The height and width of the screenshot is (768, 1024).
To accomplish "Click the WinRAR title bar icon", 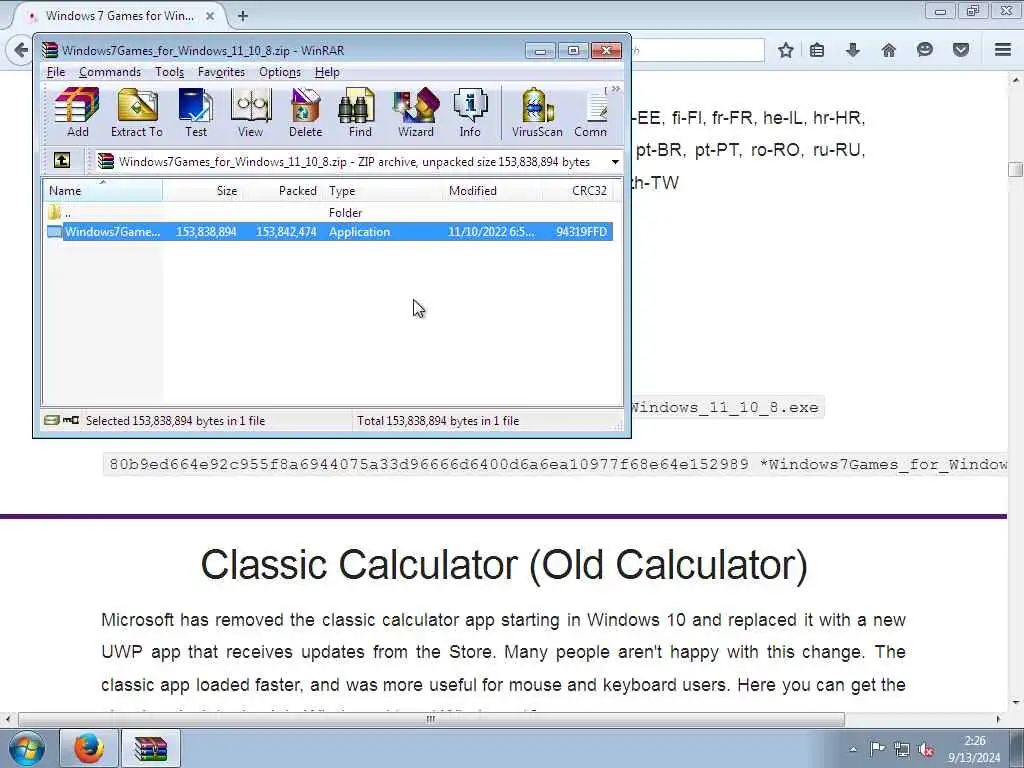I will point(50,50).
